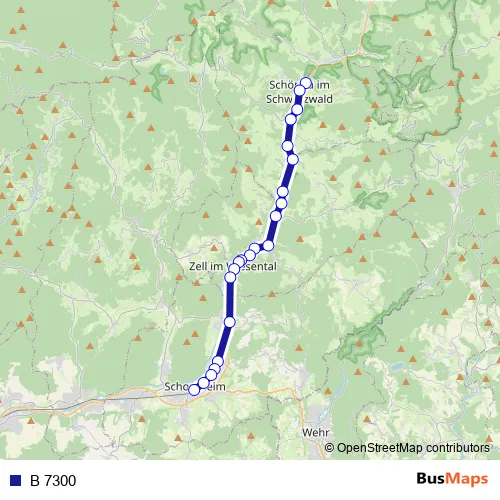Click the BusMaps logo

(452, 479)
